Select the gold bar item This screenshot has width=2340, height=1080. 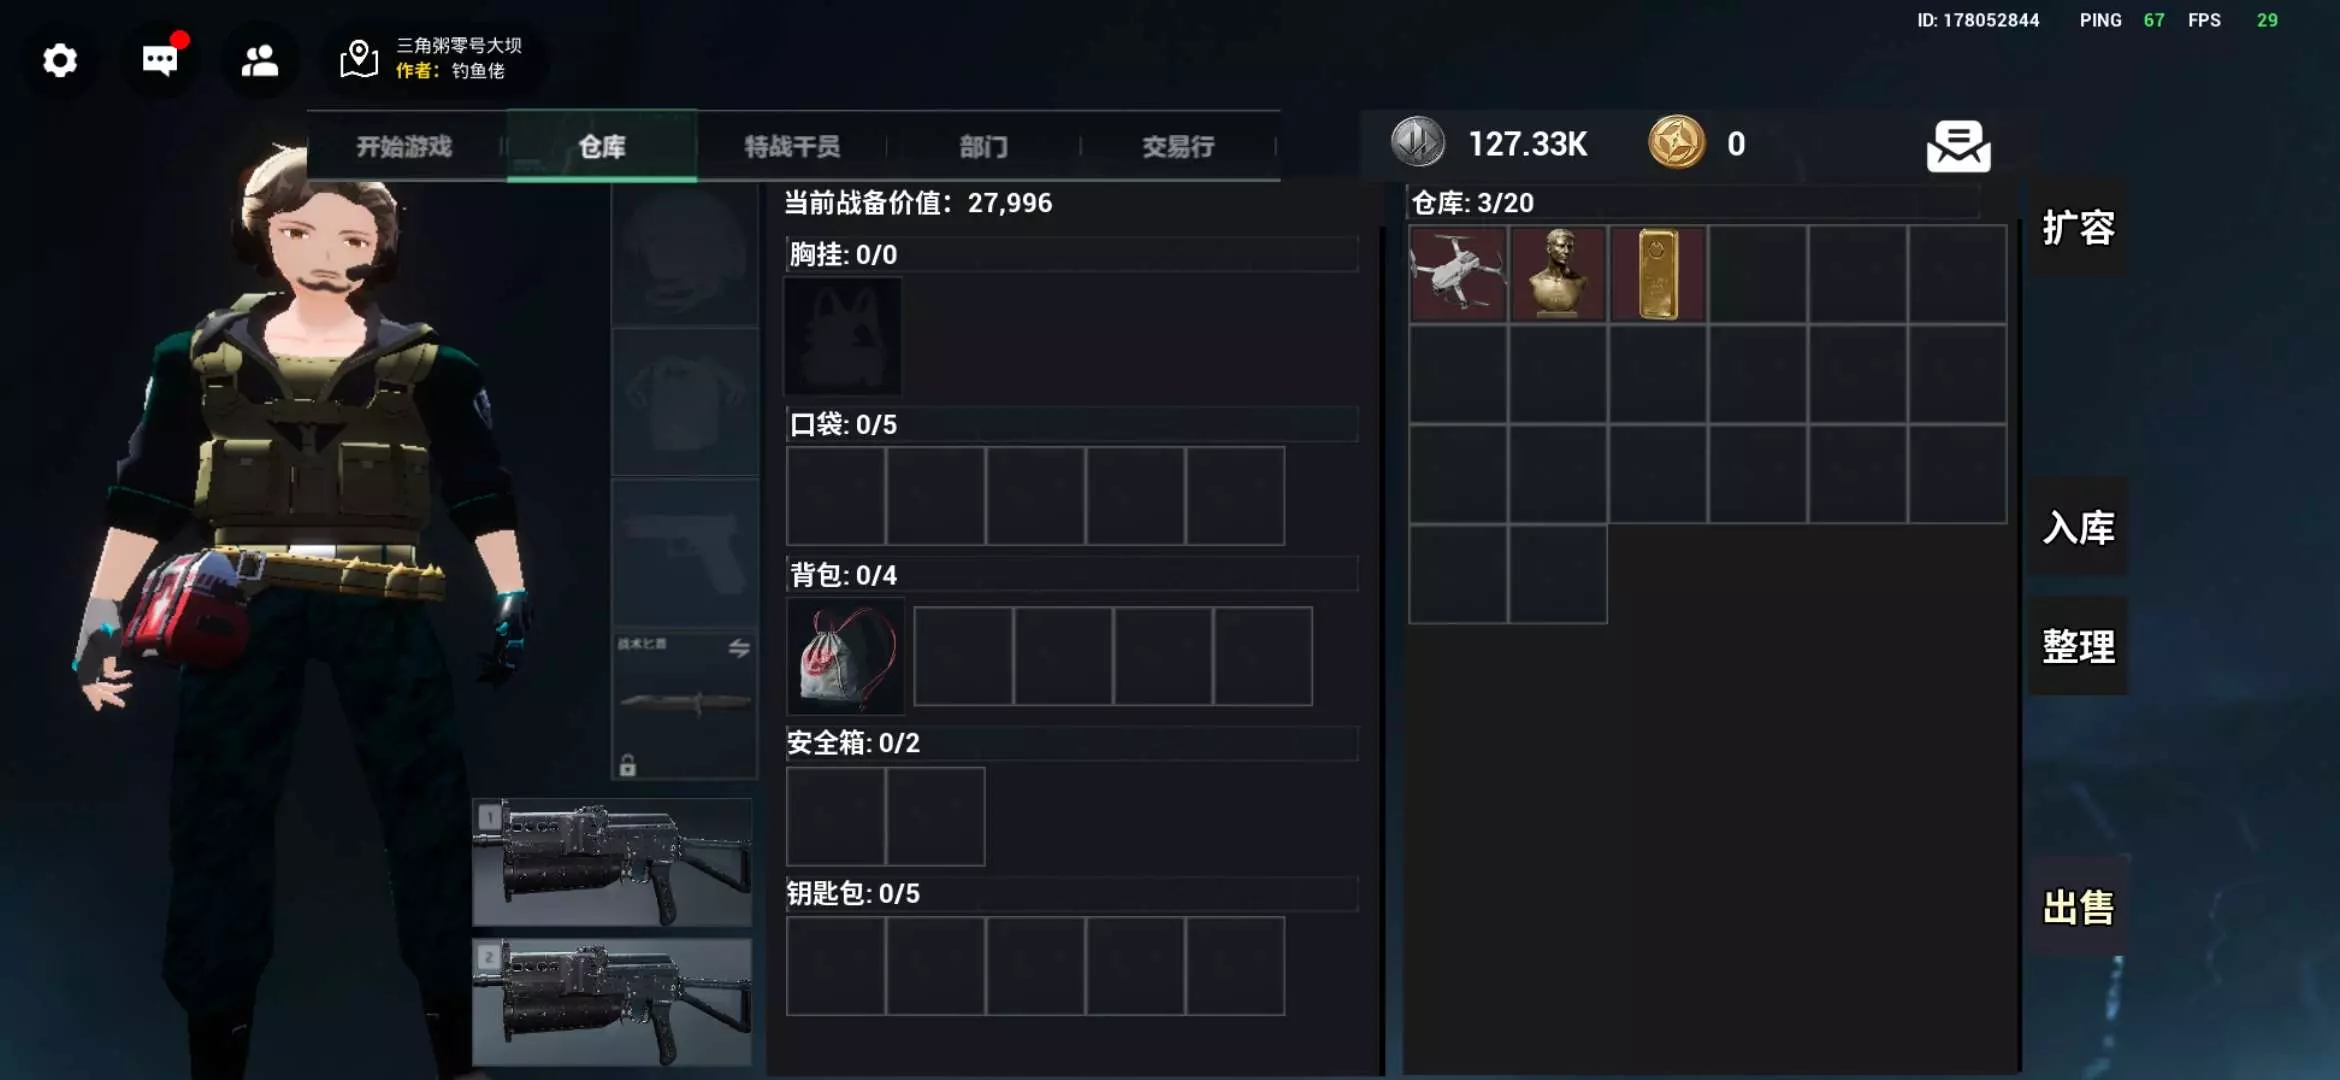(x=1658, y=273)
